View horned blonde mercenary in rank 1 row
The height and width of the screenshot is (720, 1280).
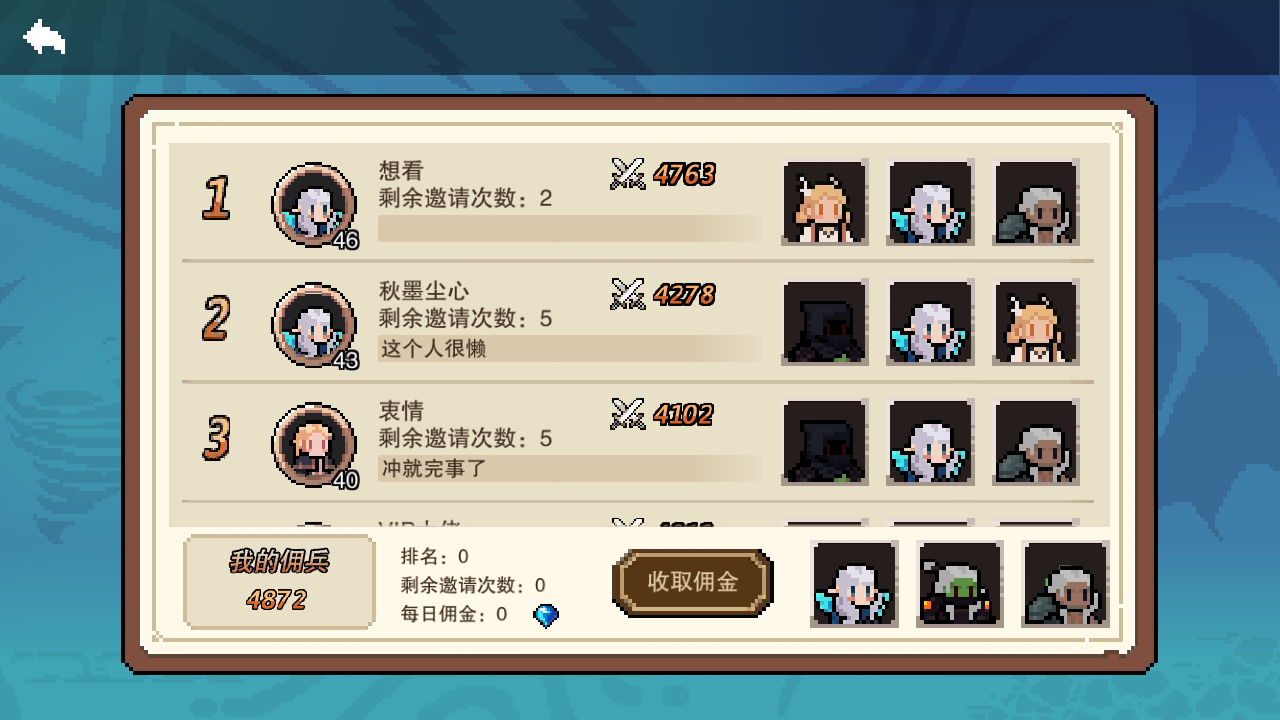tap(825, 202)
